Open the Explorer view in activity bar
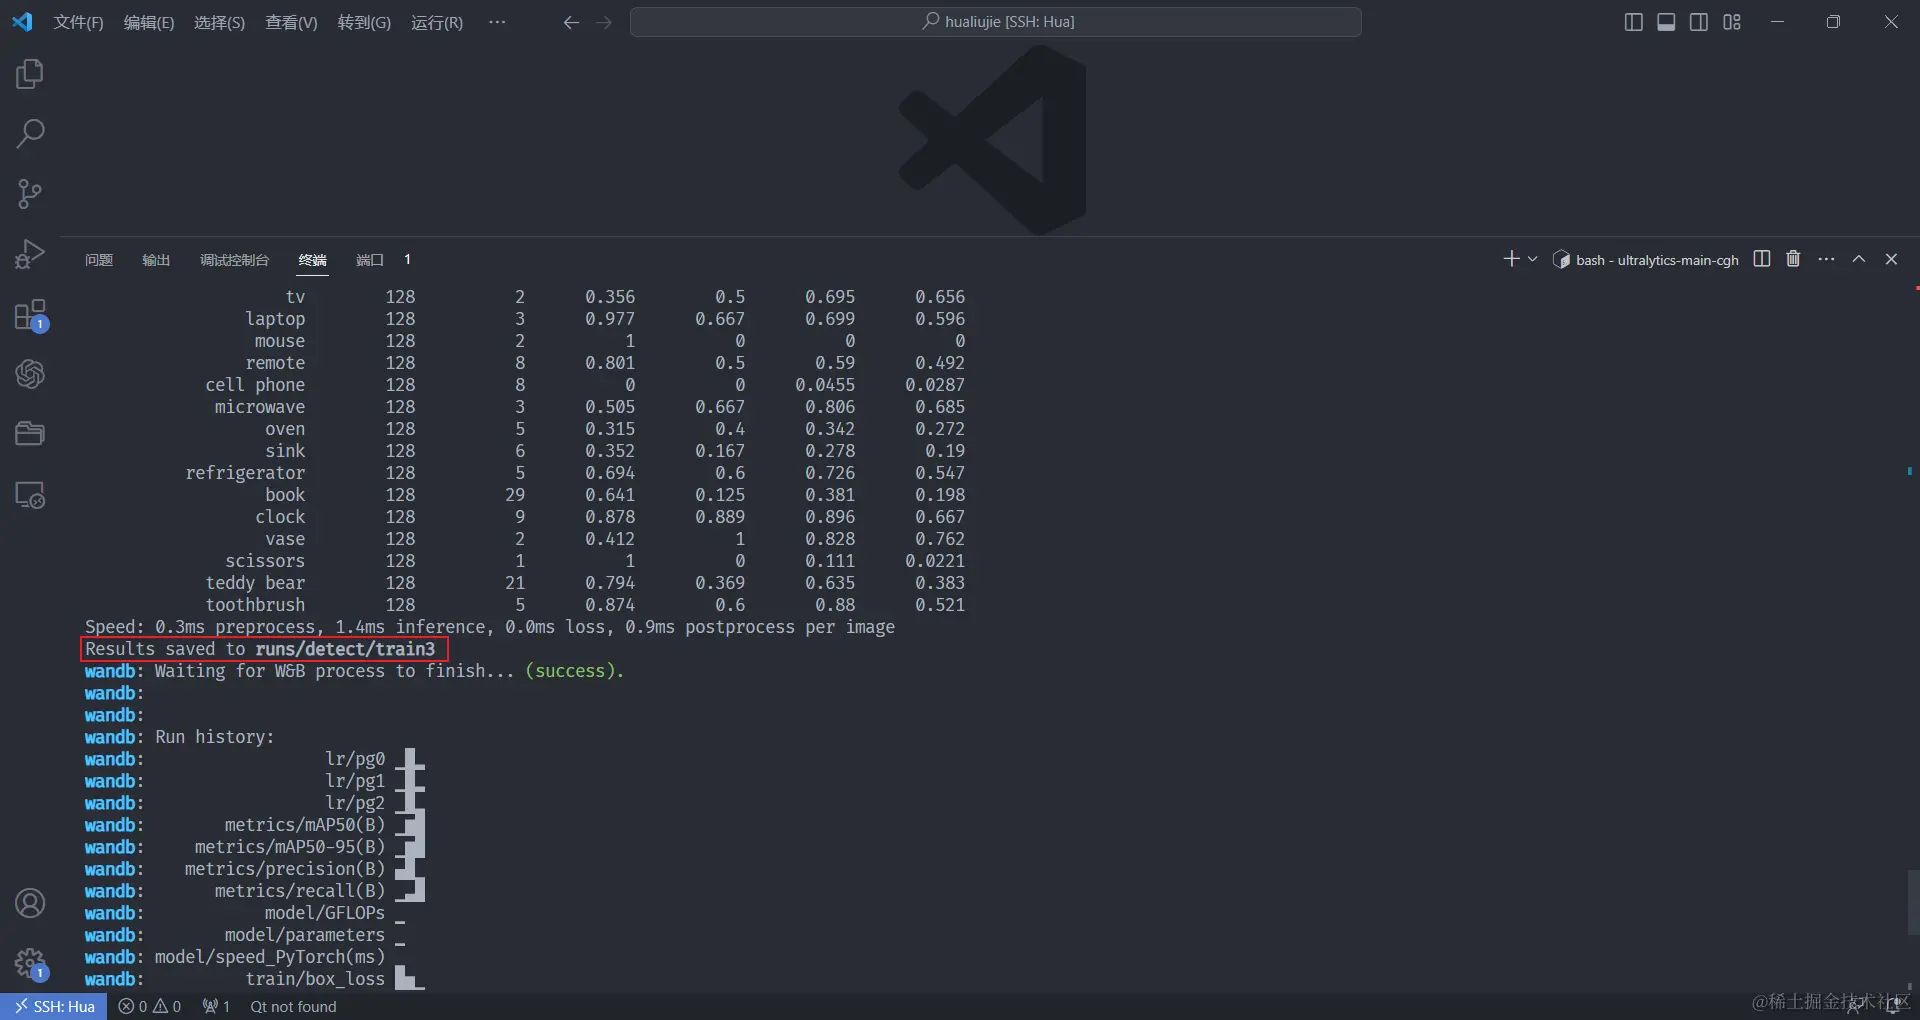The image size is (1920, 1020). pos(30,74)
